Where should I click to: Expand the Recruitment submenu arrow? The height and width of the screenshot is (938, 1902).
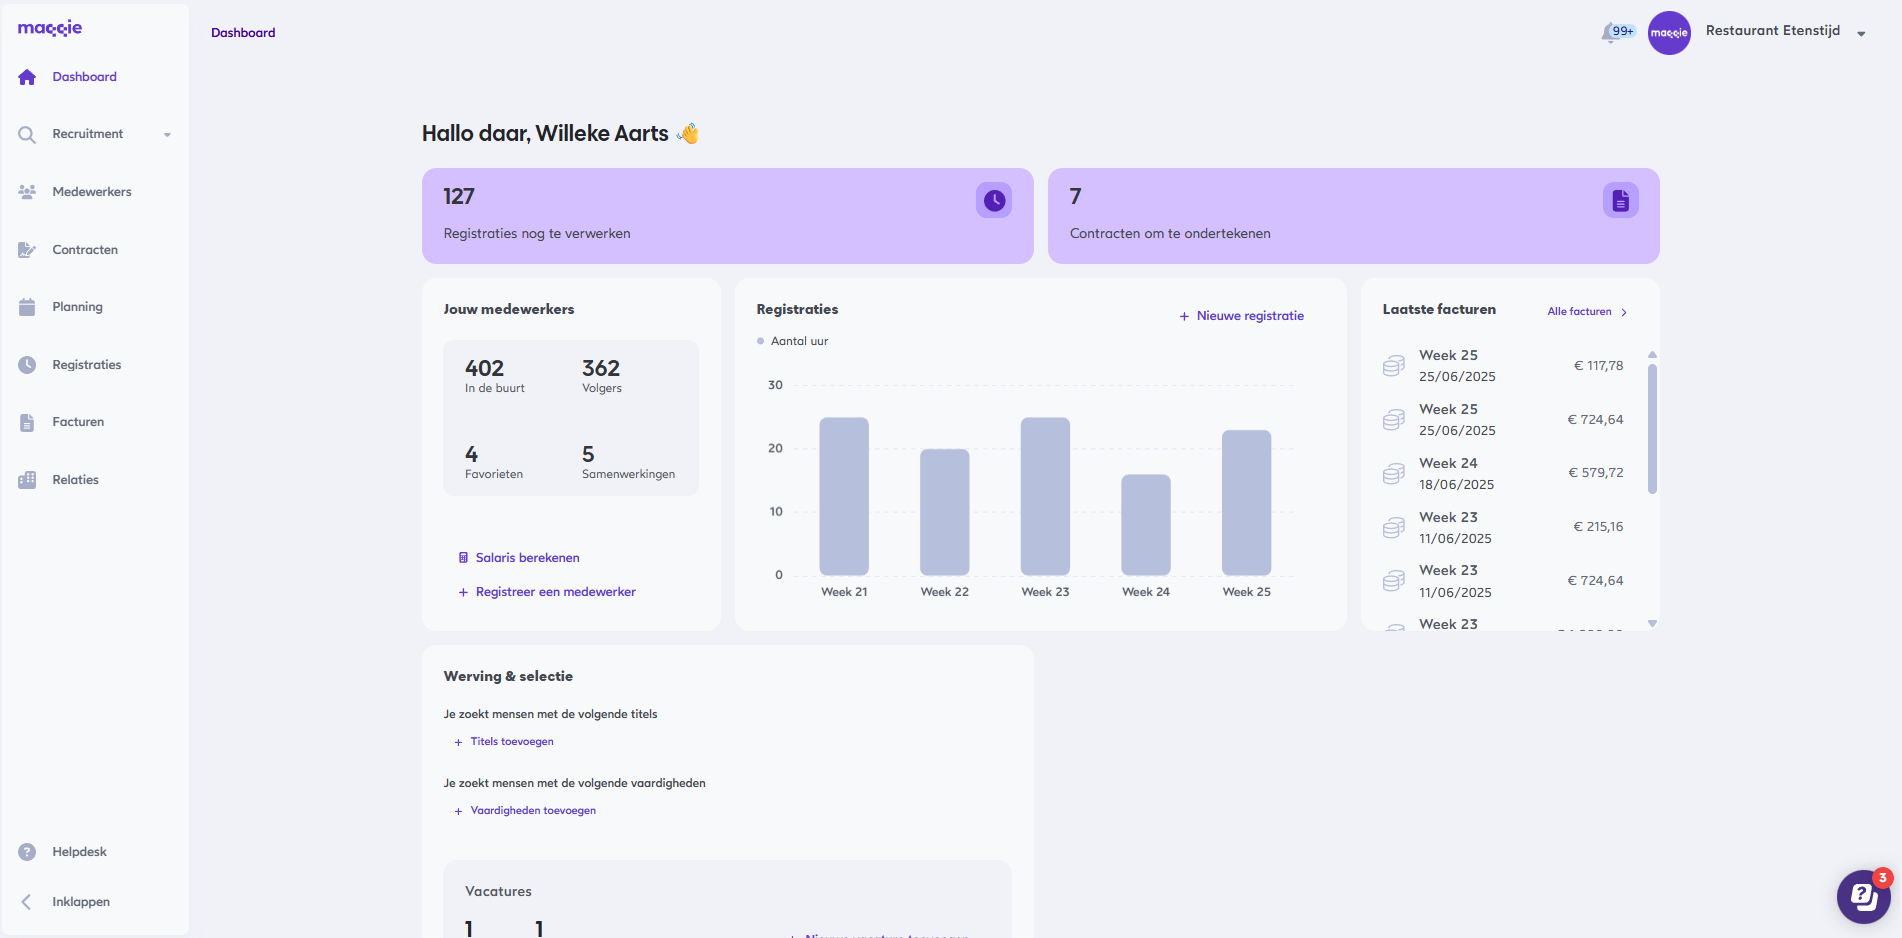pyautogui.click(x=167, y=135)
